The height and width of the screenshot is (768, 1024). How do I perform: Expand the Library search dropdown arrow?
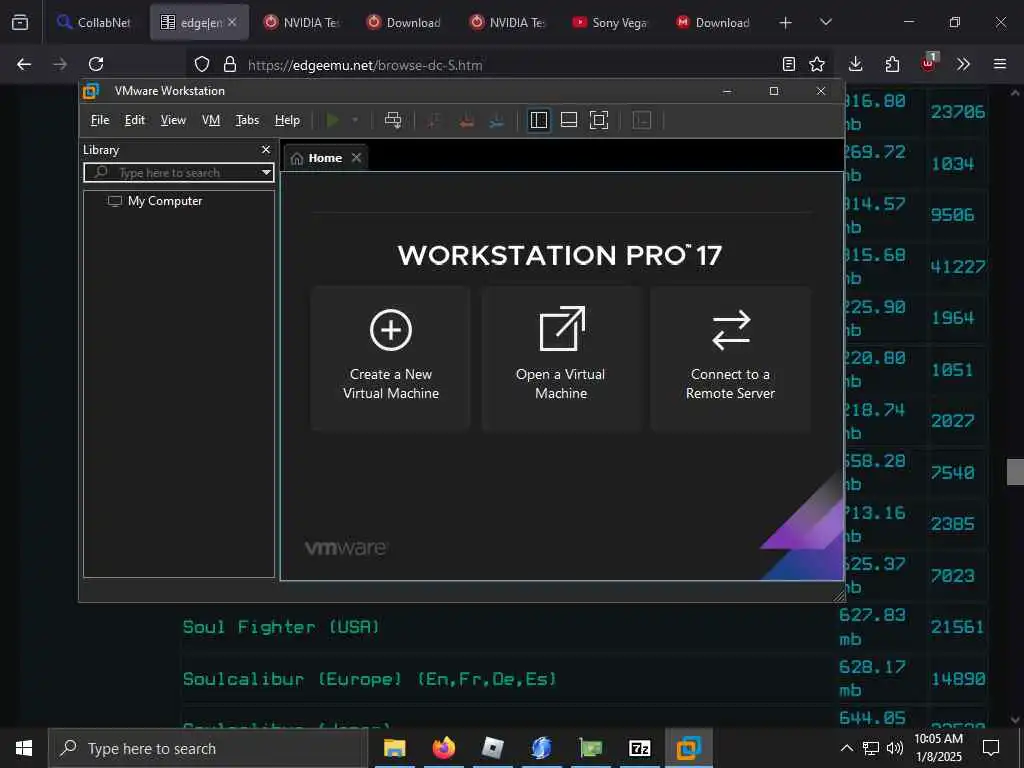pyautogui.click(x=266, y=173)
